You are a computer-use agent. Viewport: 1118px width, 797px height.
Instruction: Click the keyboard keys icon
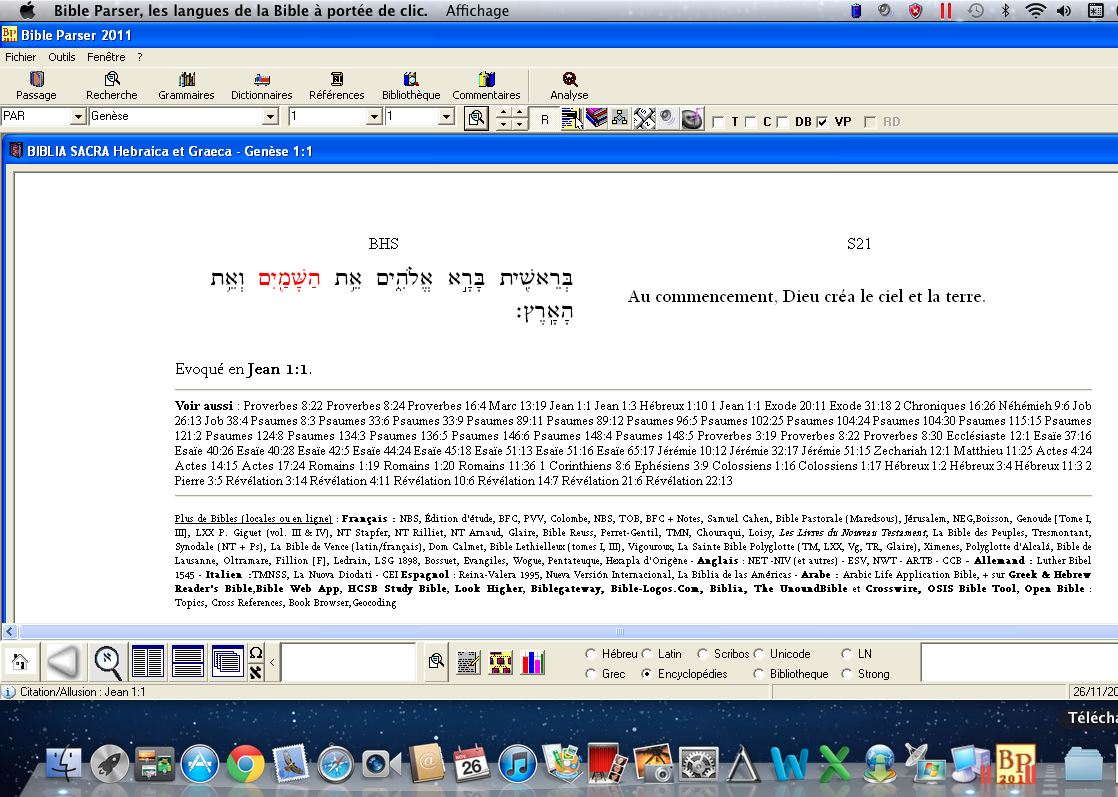point(644,118)
